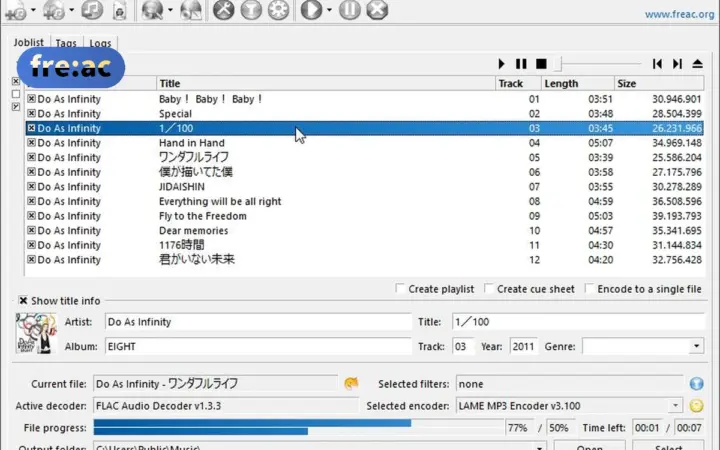Start encoding with the toolbar play icon
Viewport: 720px width, 450px height.
click(311, 10)
